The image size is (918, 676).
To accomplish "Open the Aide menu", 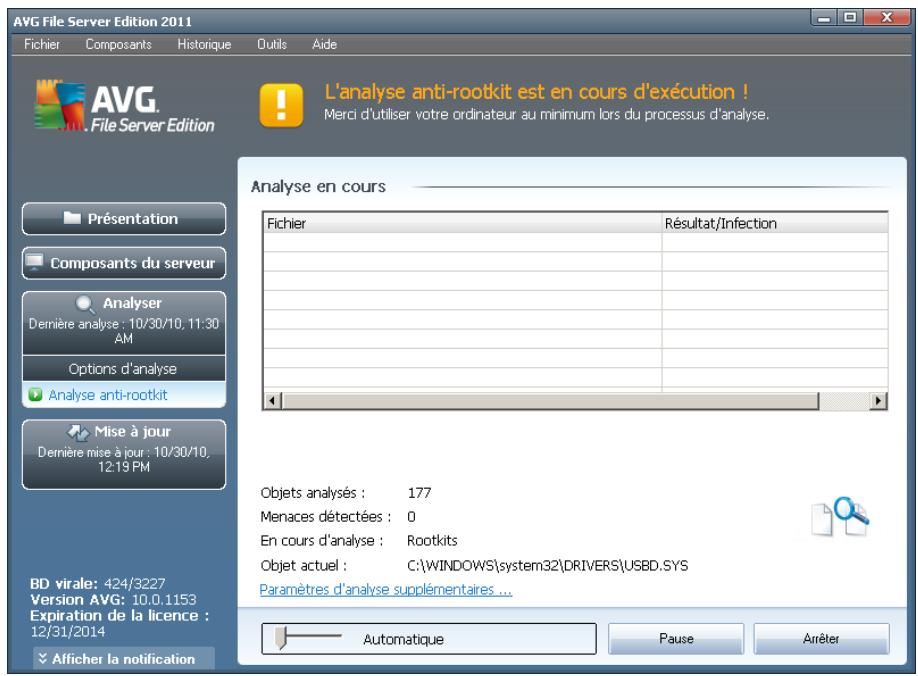I will (324, 44).
